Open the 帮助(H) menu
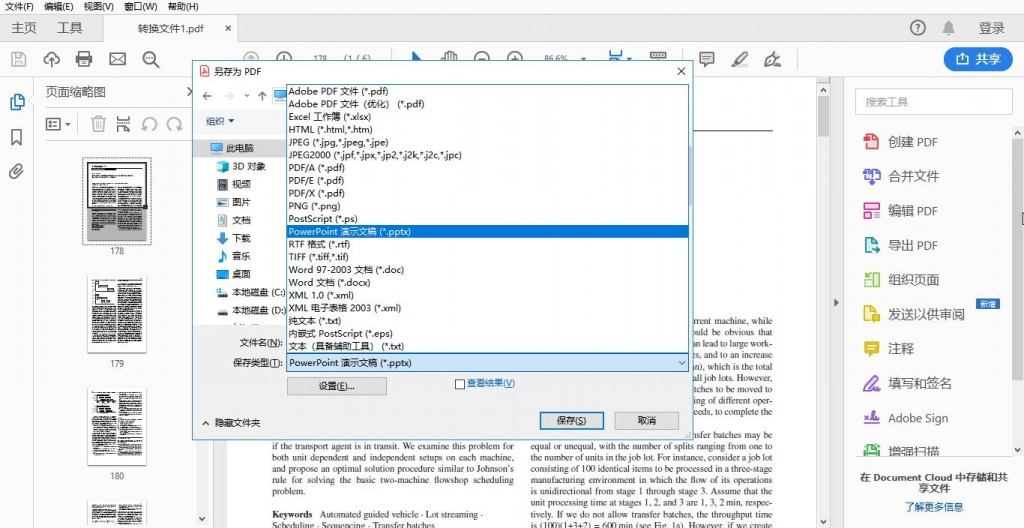 coord(183,7)
